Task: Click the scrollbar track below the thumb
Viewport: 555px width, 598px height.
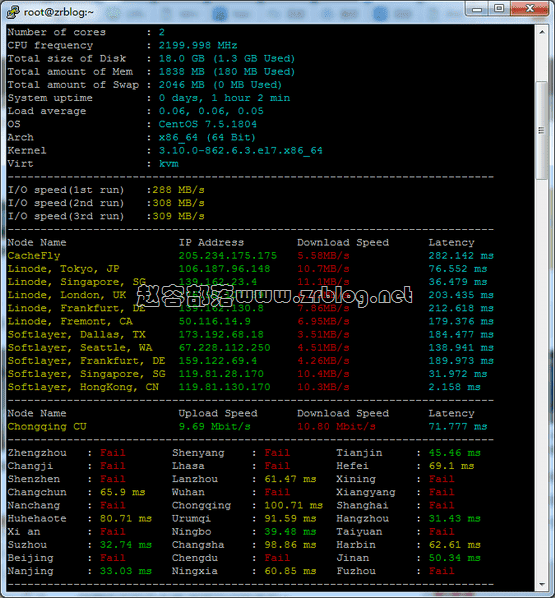Action: 542,378
